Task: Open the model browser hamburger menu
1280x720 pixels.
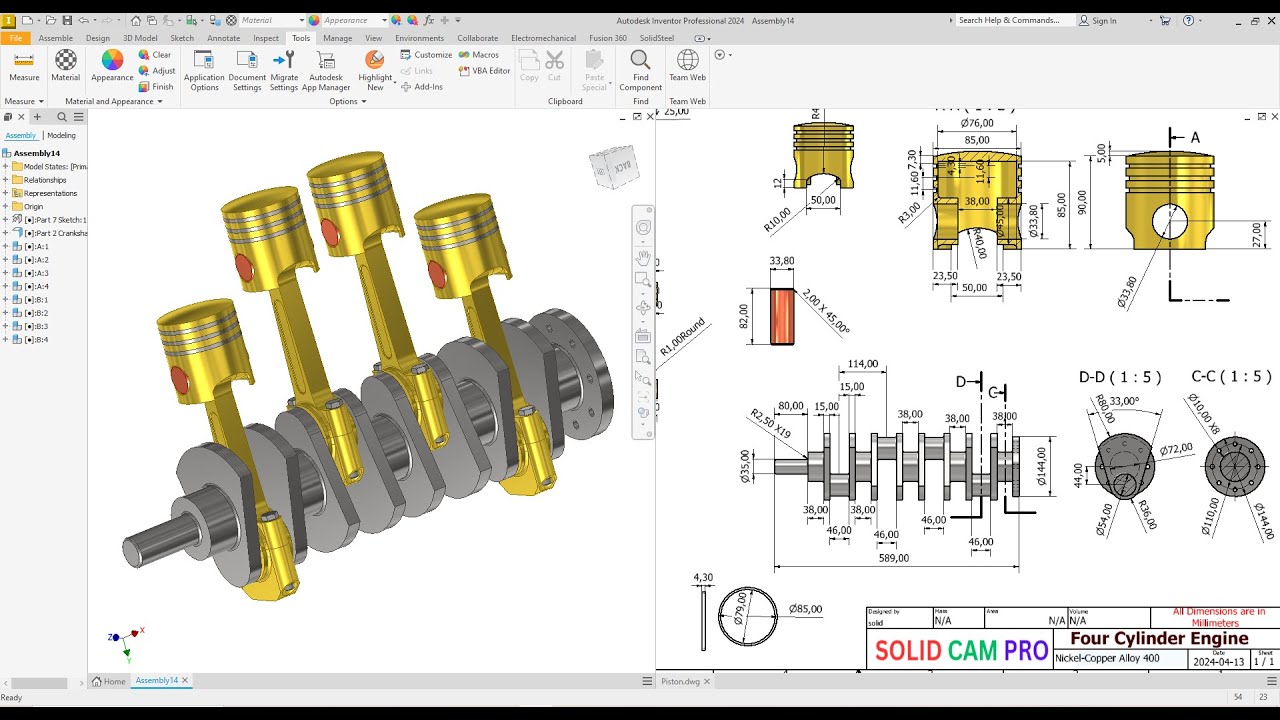Action: tap(79, 117)
